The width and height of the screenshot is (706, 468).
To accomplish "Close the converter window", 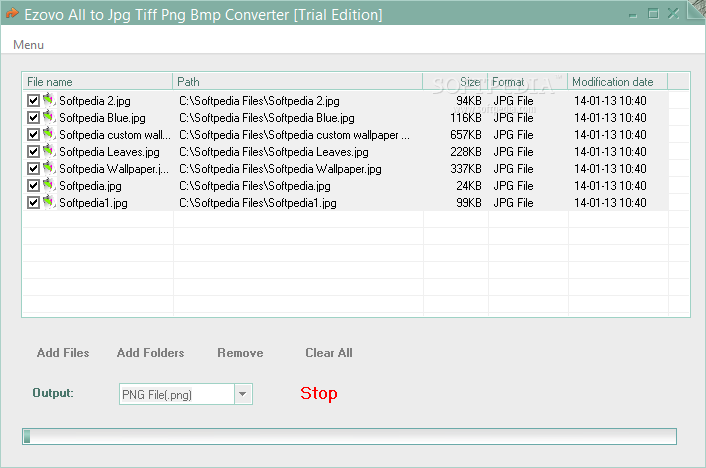I will [673, 14].
